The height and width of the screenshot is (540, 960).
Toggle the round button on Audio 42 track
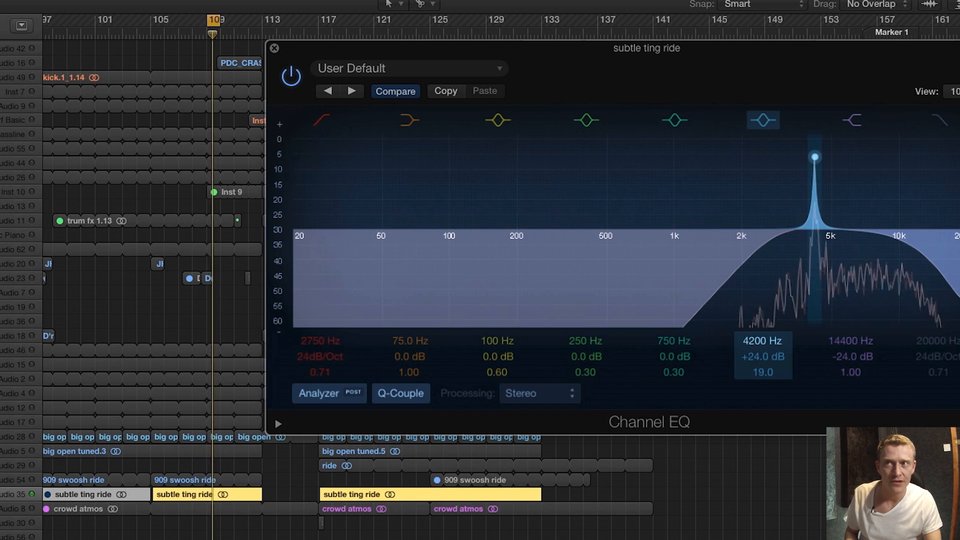point(32,48)
